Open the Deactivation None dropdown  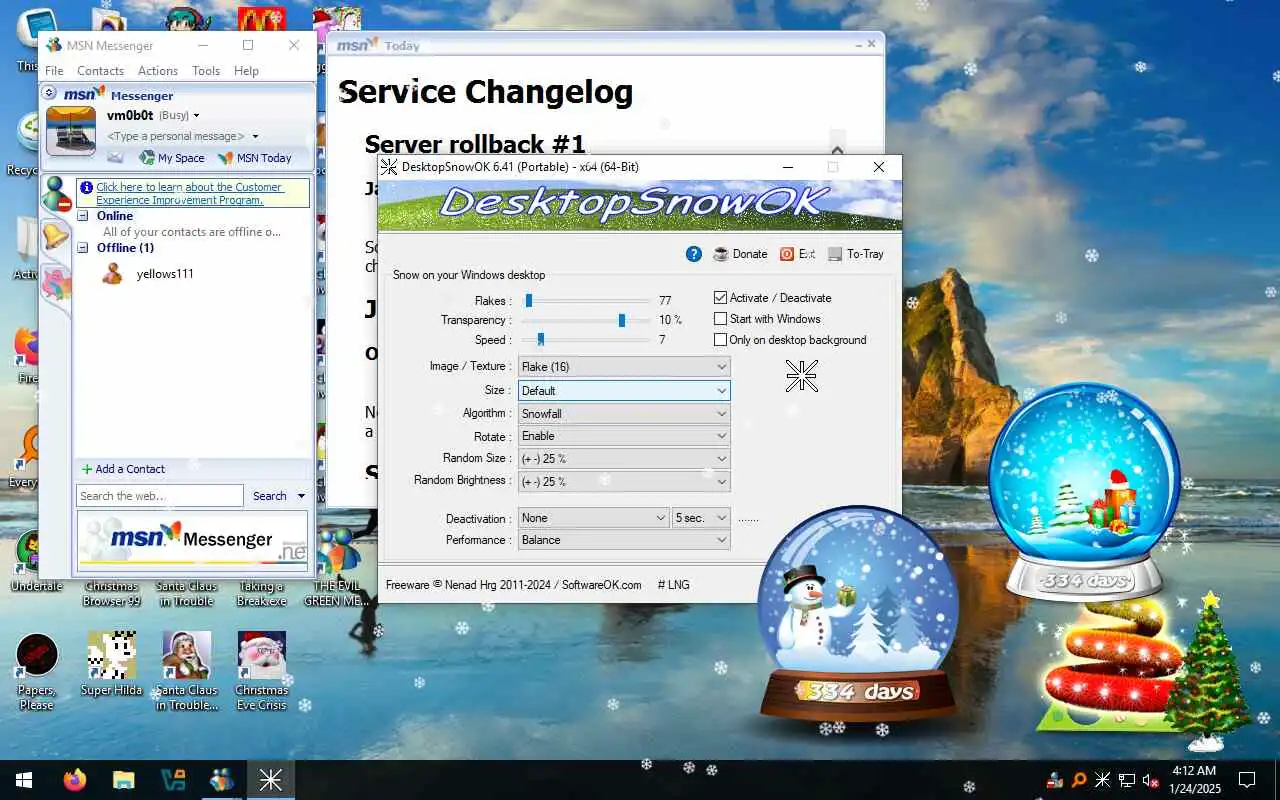(x=593, y=518)
